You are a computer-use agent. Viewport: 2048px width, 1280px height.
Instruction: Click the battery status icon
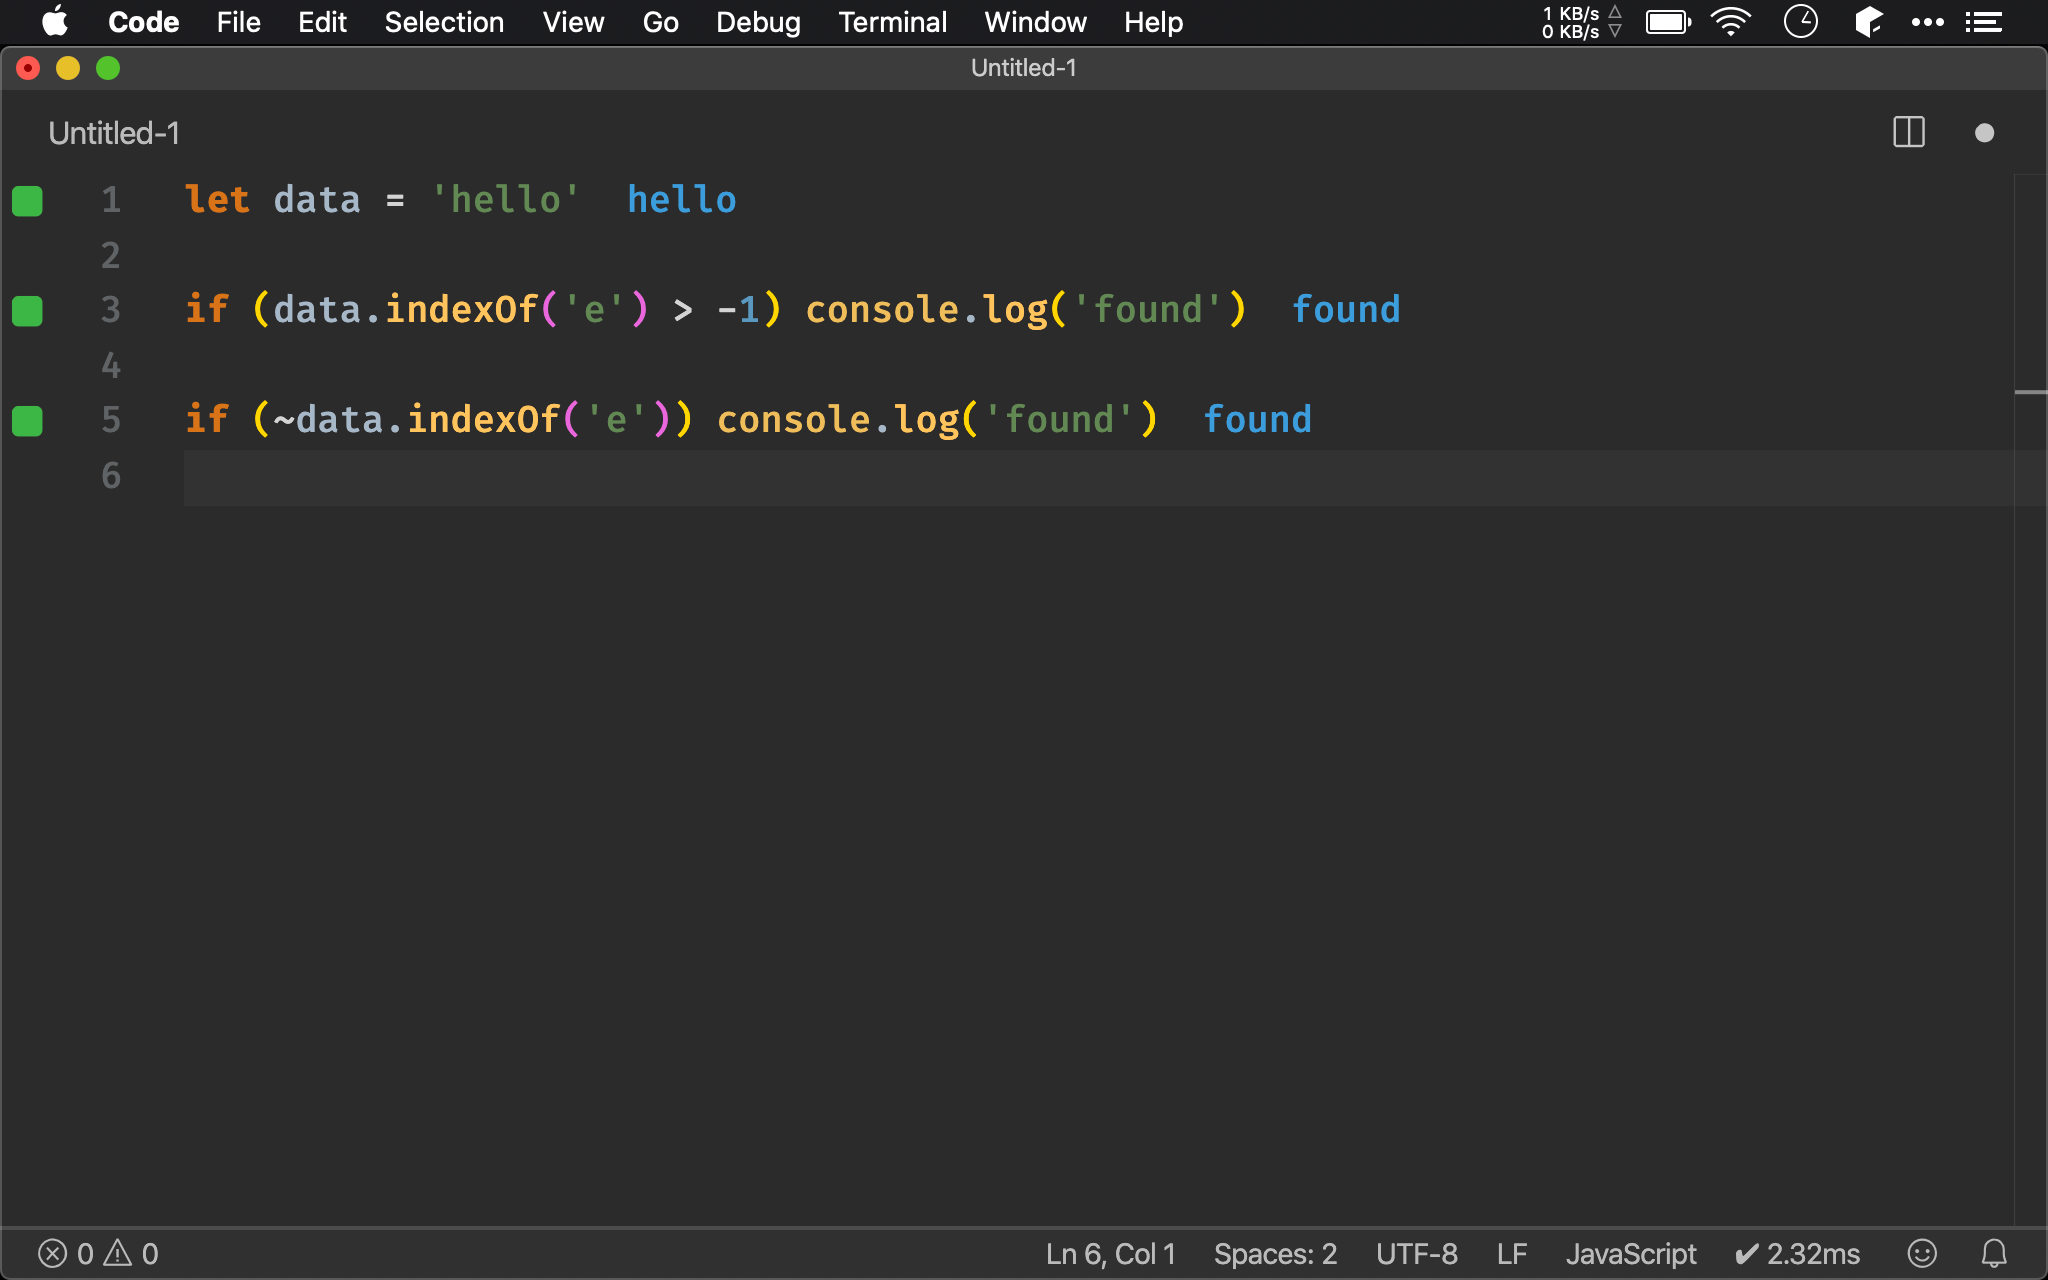(x=1667, y=22)
